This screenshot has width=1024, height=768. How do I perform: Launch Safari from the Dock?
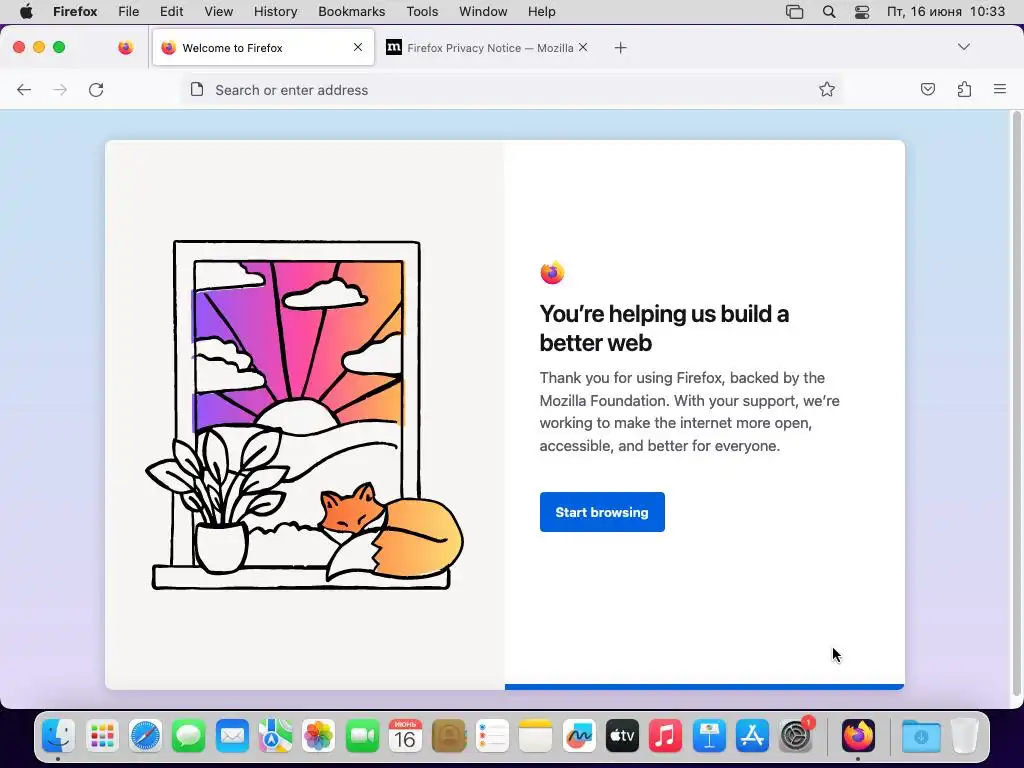pos(145,736)
